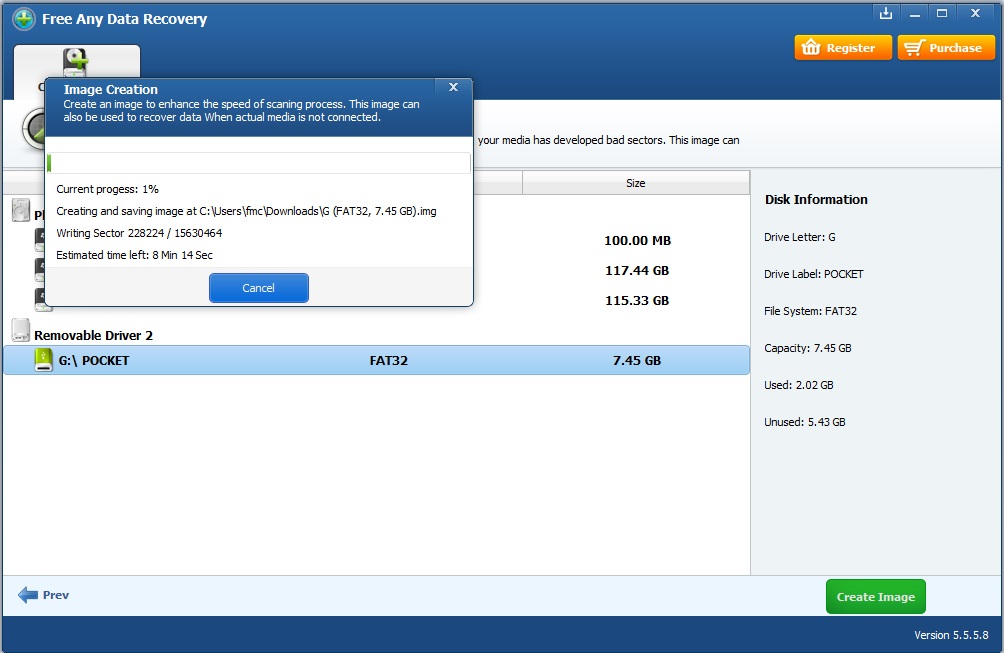This screenshot has width=1004, height=653.
Task: Click the disk icon next to Removable Driver 2
Action: (21, 329)
